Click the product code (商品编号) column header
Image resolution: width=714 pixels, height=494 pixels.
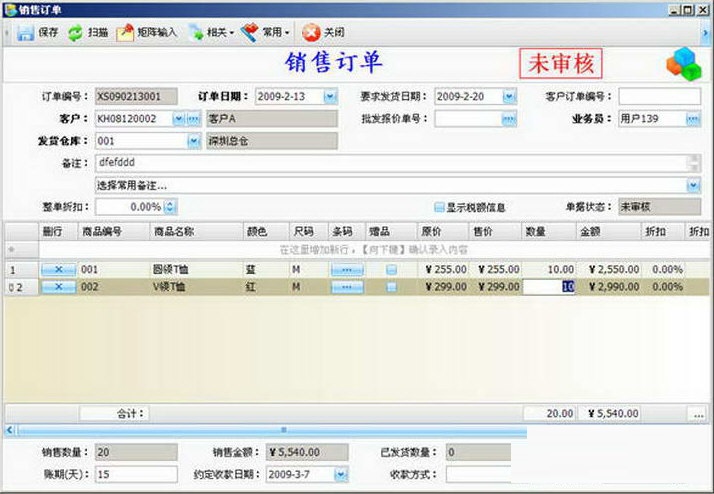114,232
